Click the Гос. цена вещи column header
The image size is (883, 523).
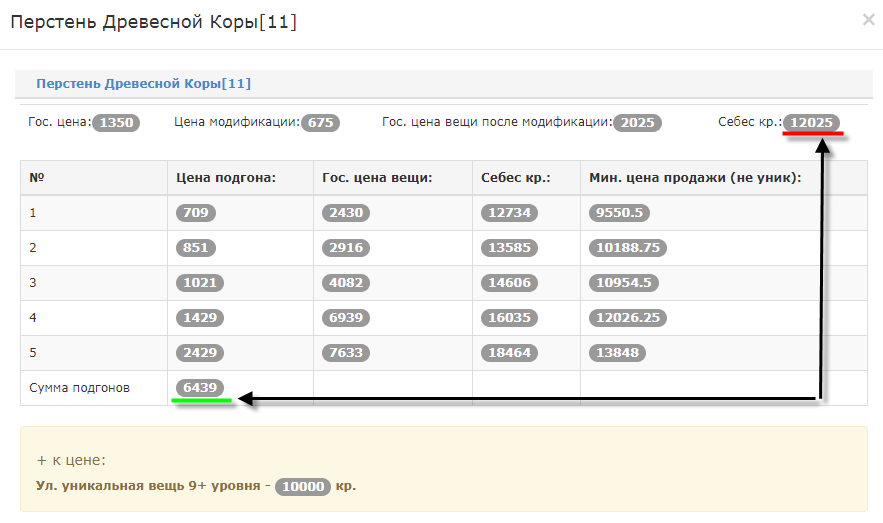coord(376,177)
